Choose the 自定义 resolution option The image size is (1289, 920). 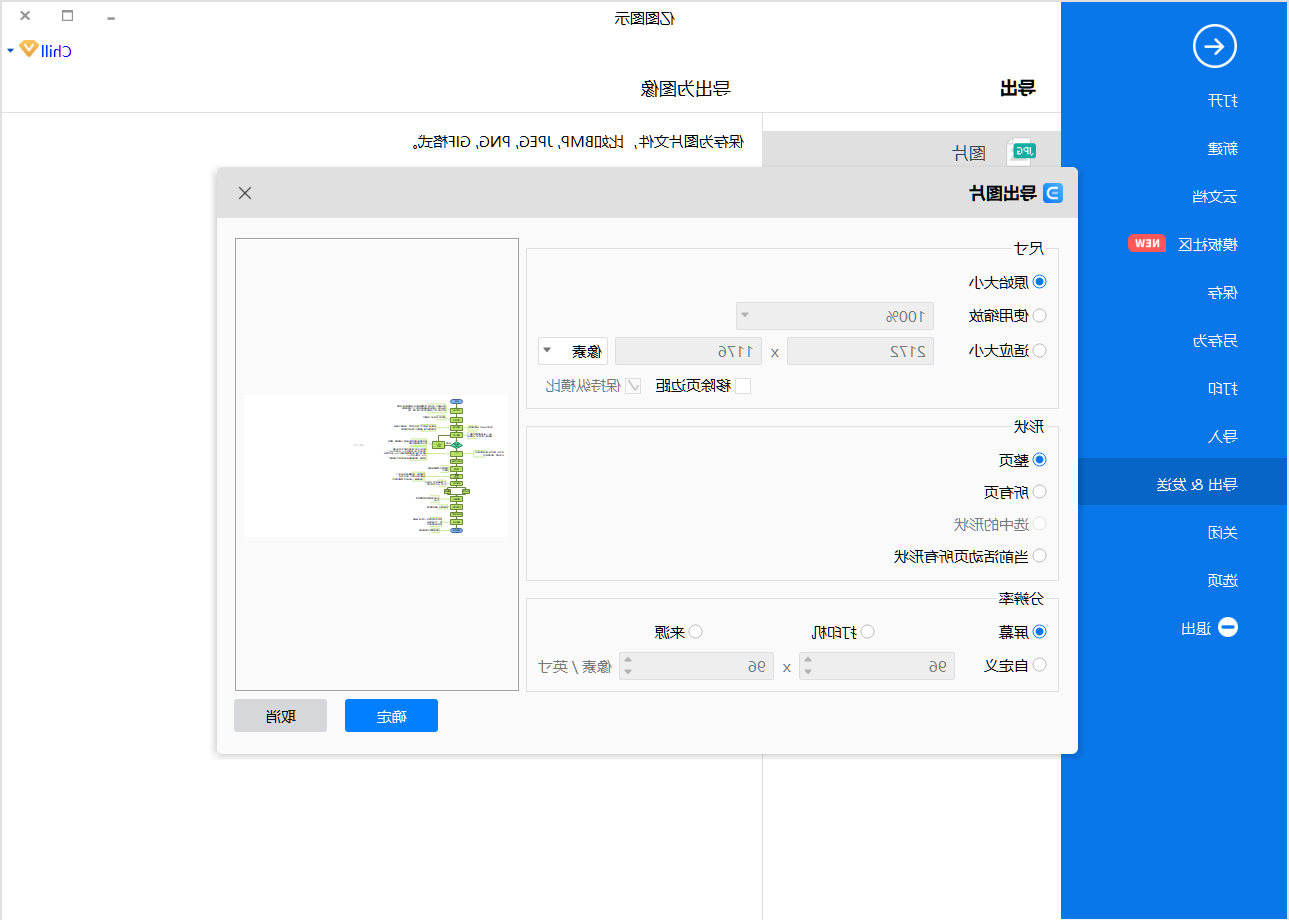coord(1040,665)
